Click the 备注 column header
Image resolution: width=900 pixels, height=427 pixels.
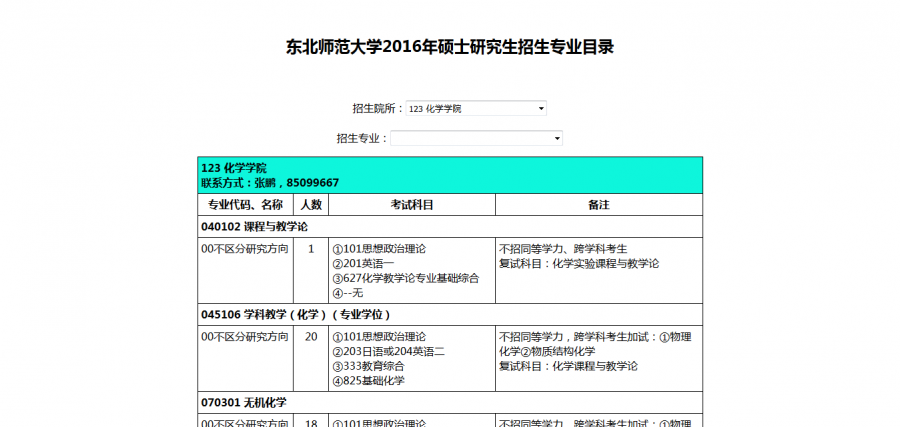599,205
